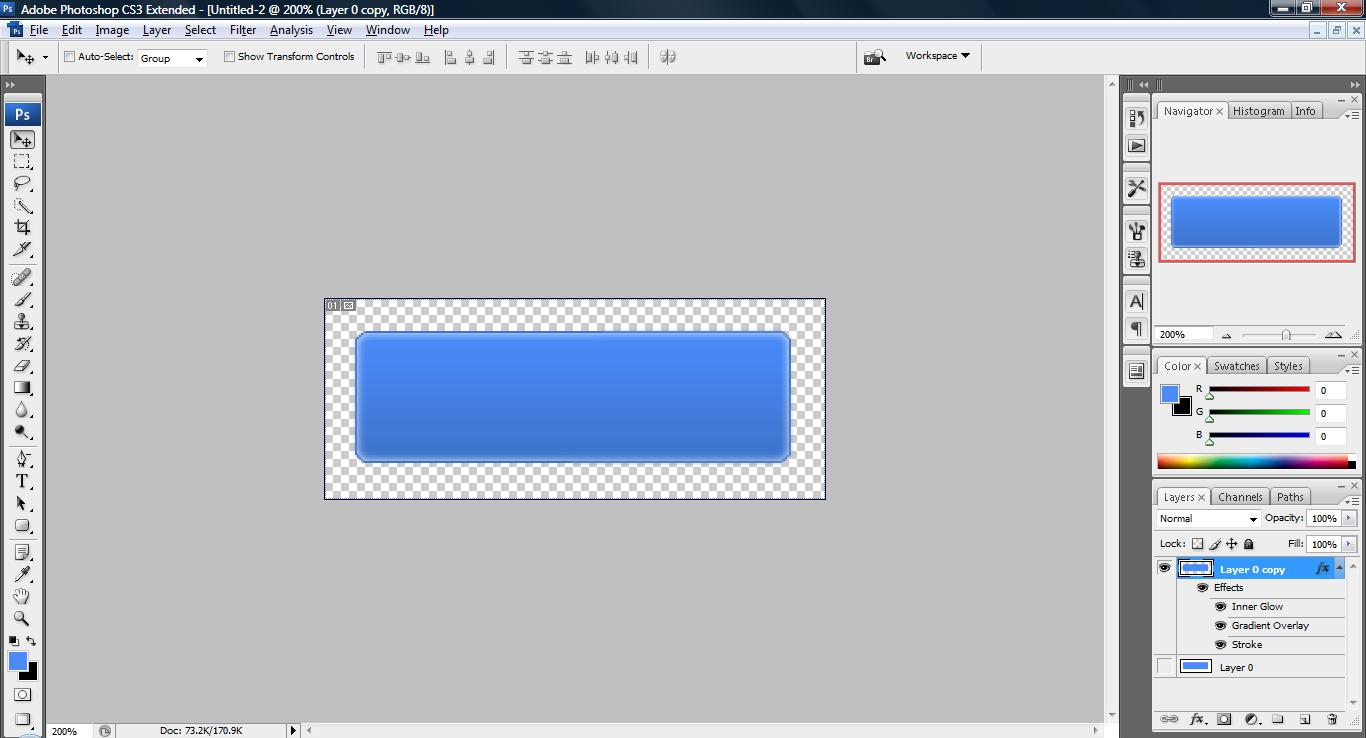
Task: Click the add layer style fx icon
Action: click(1197, 719)
